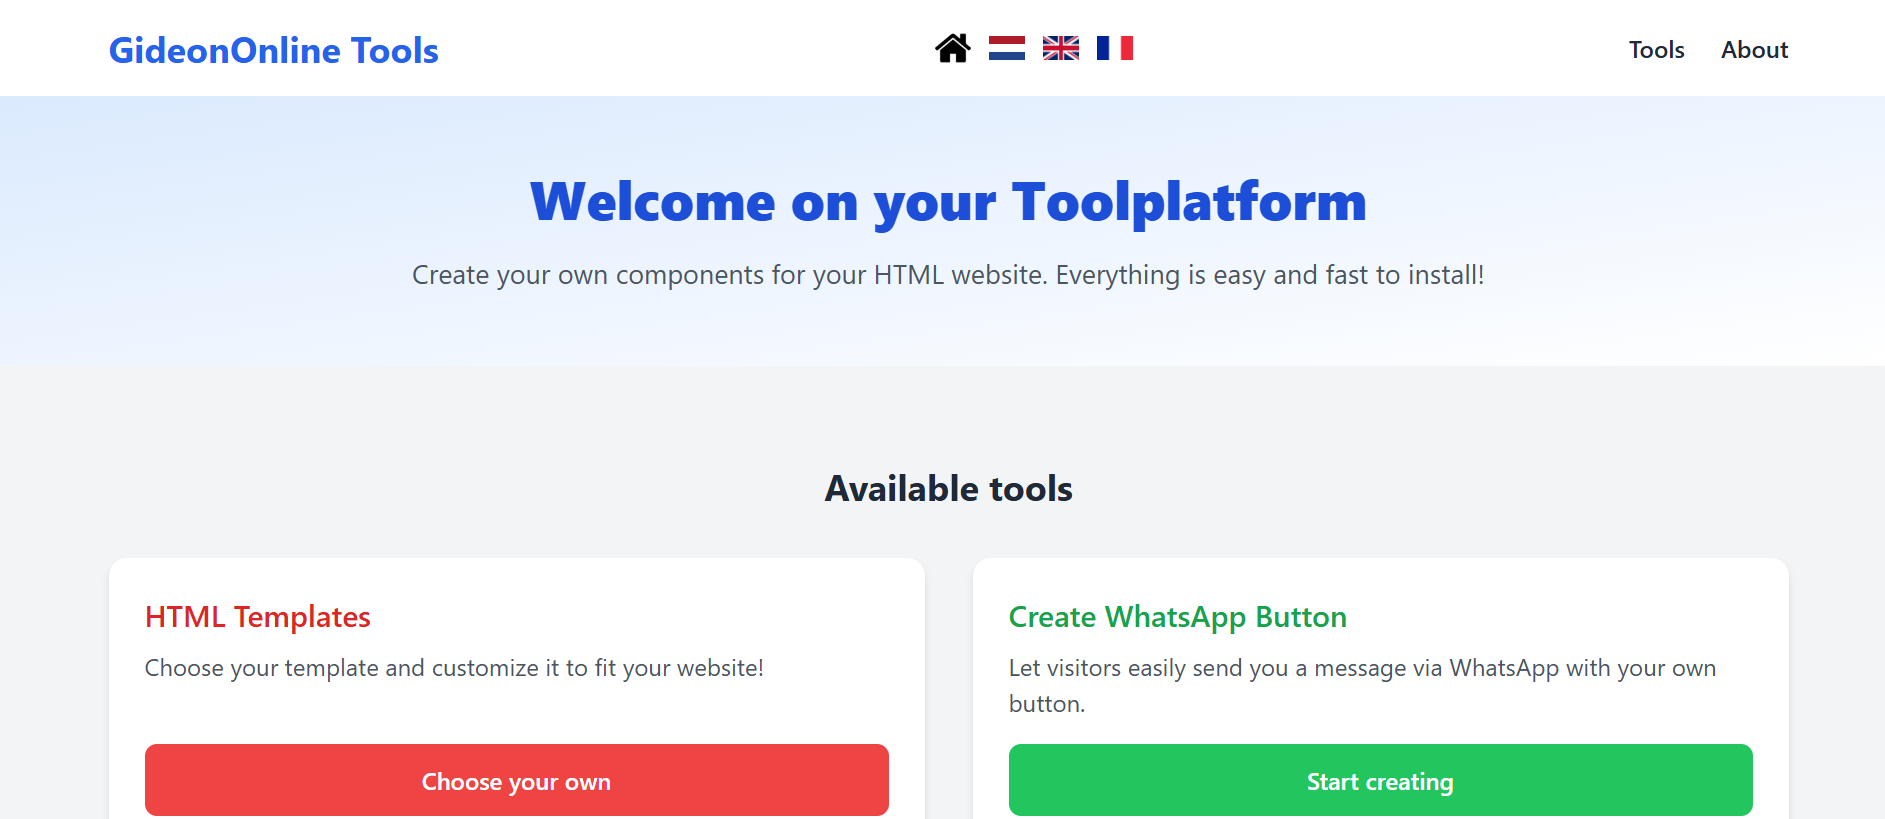Switch language with the Netherlands flag
Viewport: 1885px width, 819px height.
click(1007, 48)
